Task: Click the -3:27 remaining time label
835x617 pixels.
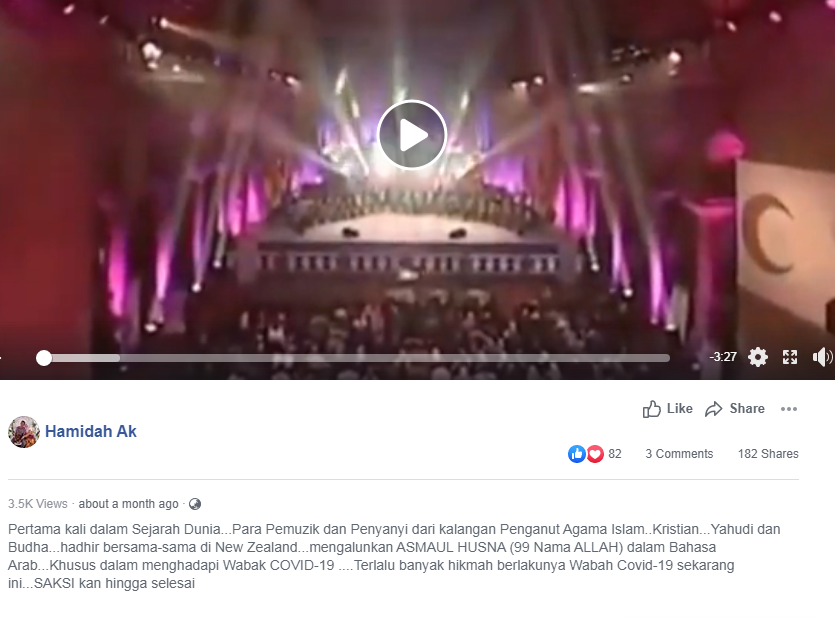Action: click(723, 357)
